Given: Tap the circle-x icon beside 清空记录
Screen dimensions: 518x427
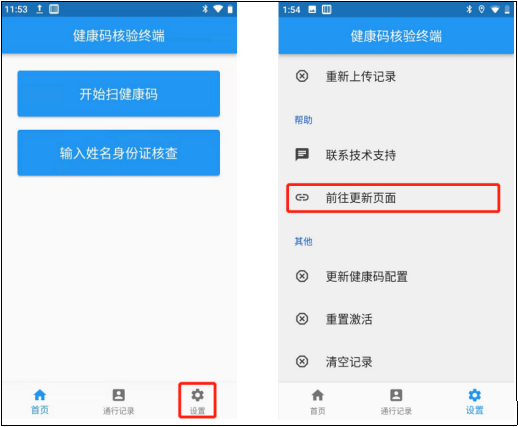Looking at the screenshot, I should pyautogui.click(x=302, y=361).
